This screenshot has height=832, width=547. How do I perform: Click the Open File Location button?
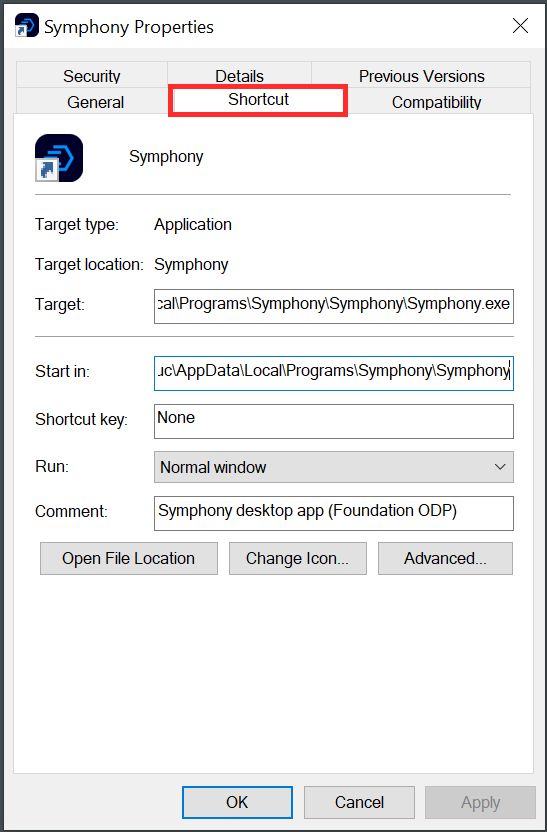tap(129, 558)
